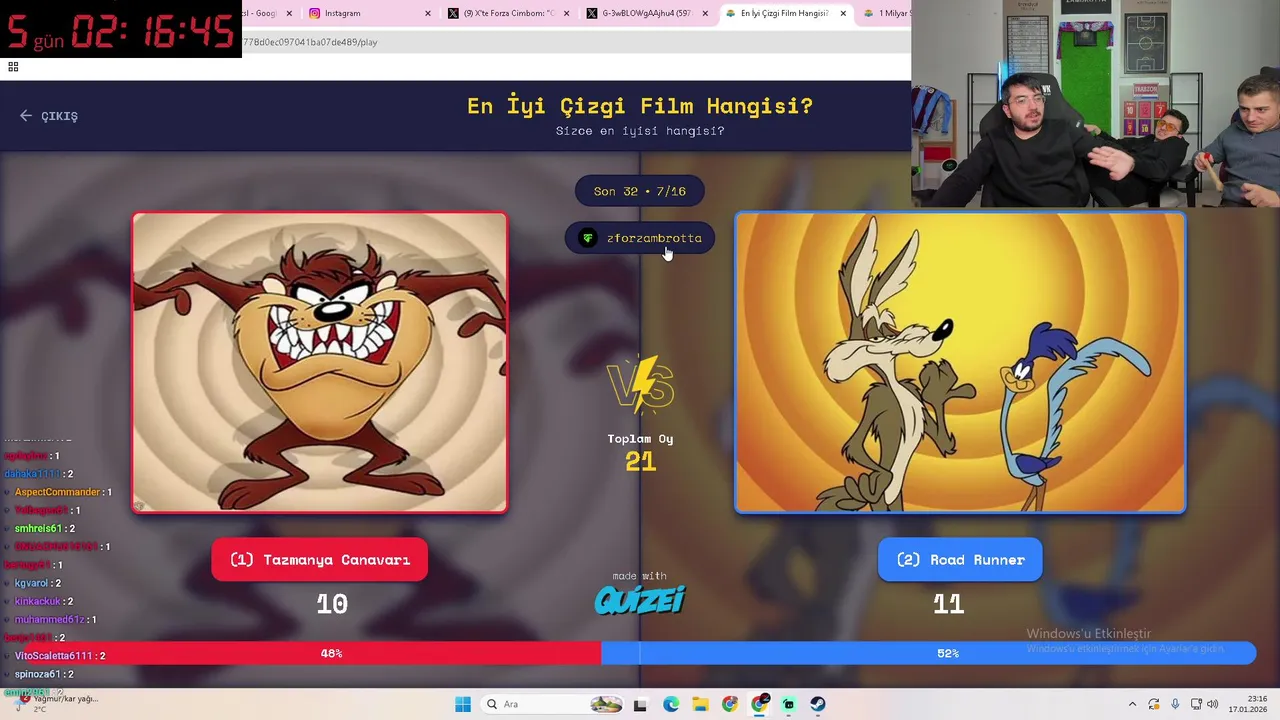Click chat user kgvarol
The height and width of the screenshot is (720, 1280).
pos(31,583)
